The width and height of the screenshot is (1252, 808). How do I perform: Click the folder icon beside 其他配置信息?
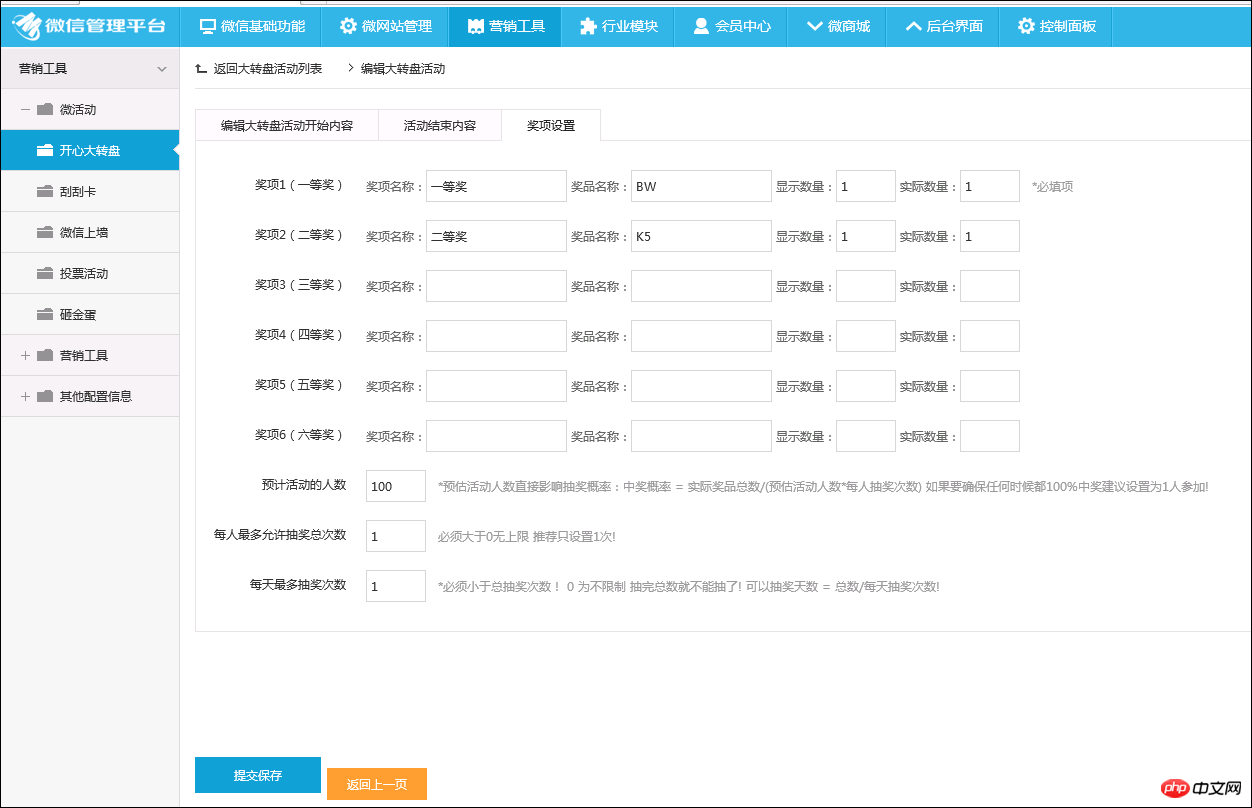45,396
